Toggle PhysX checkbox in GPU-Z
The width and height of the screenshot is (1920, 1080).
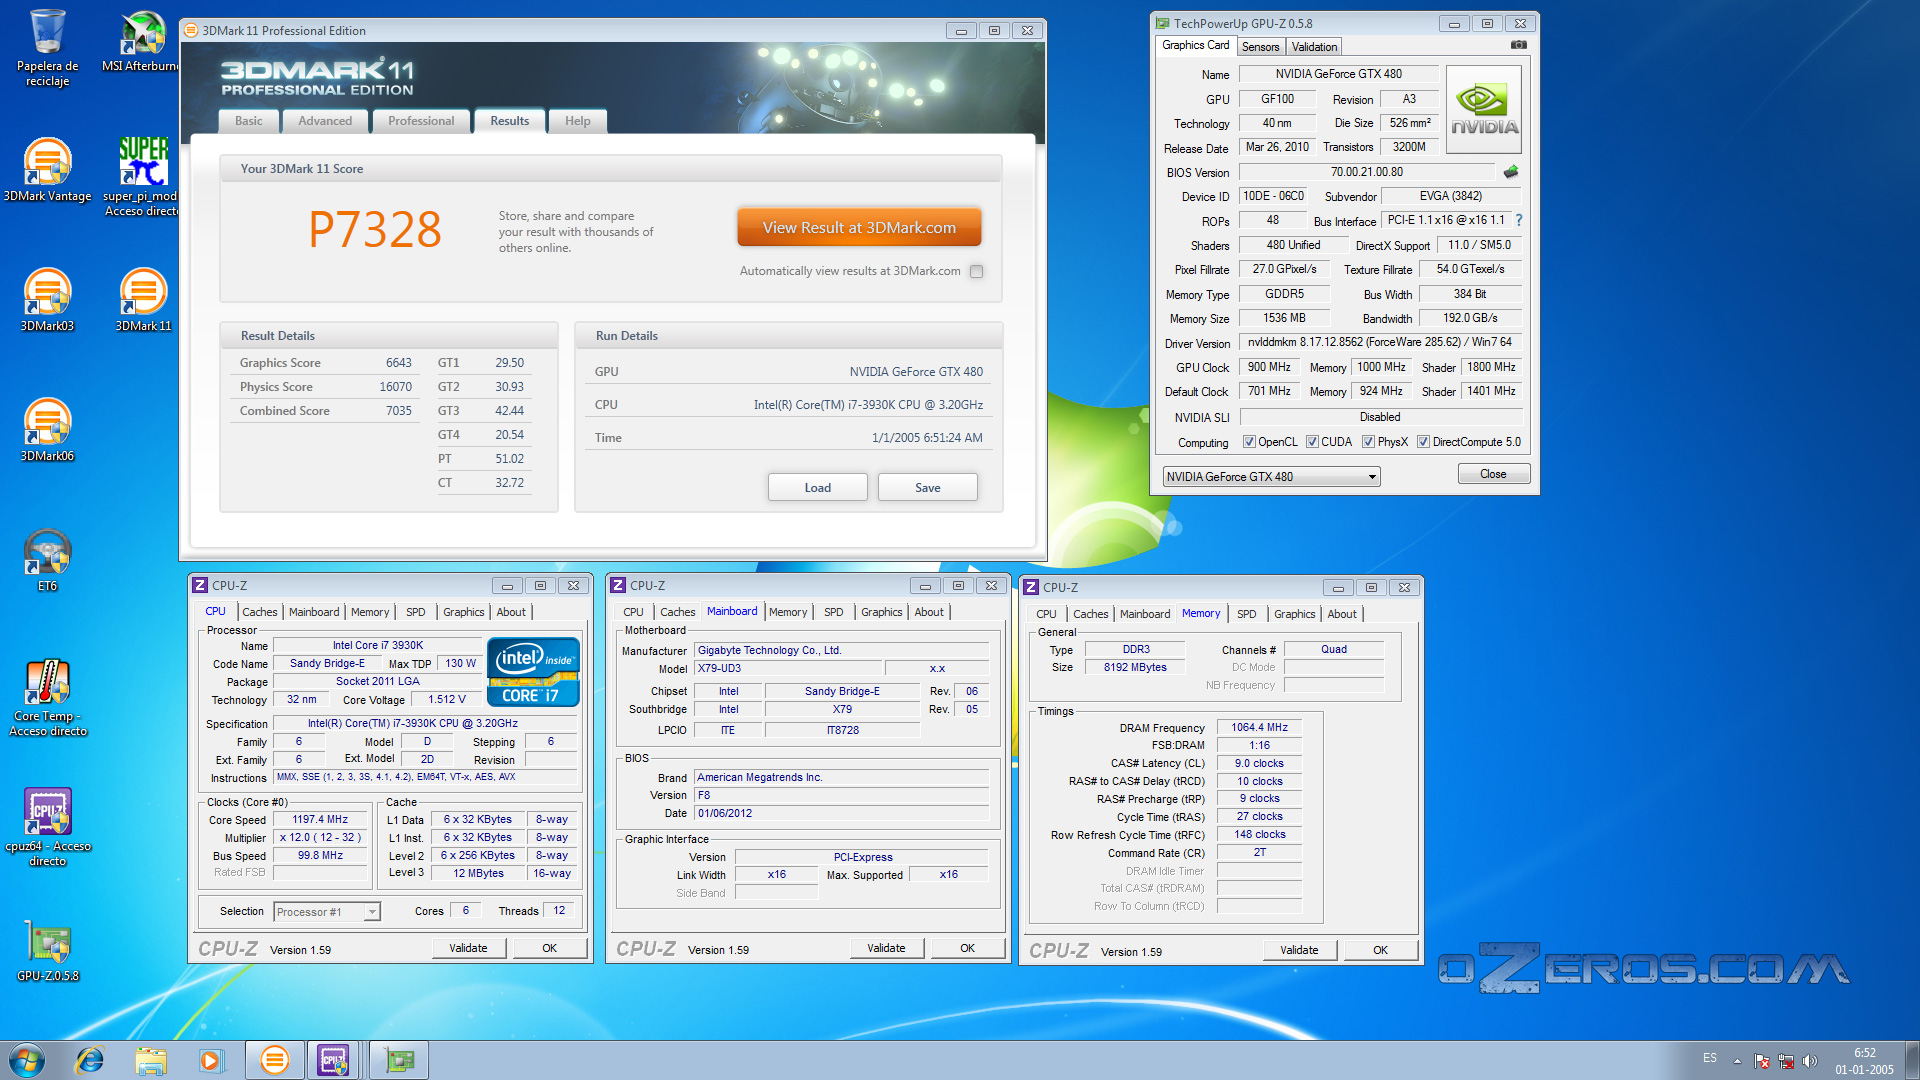pos(1368,442)
